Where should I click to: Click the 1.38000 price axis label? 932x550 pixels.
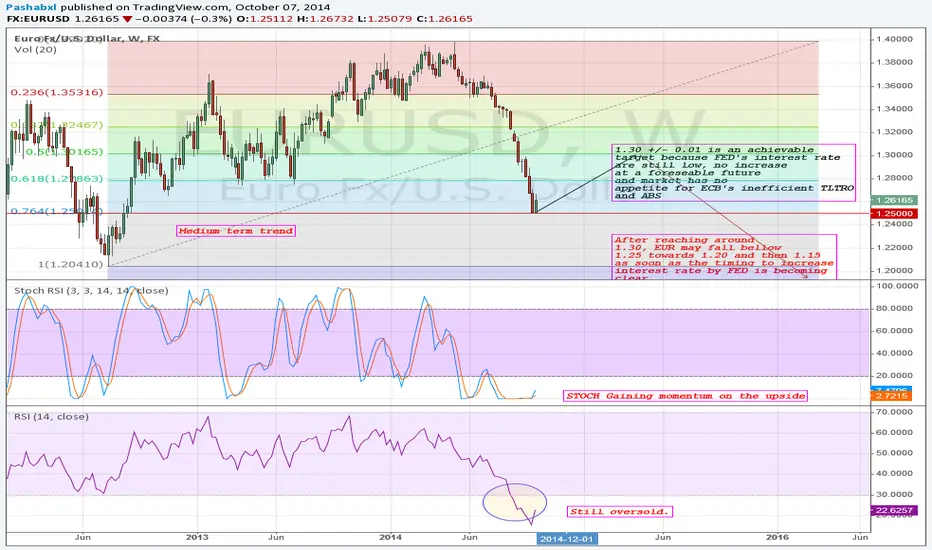click(894, 62)
